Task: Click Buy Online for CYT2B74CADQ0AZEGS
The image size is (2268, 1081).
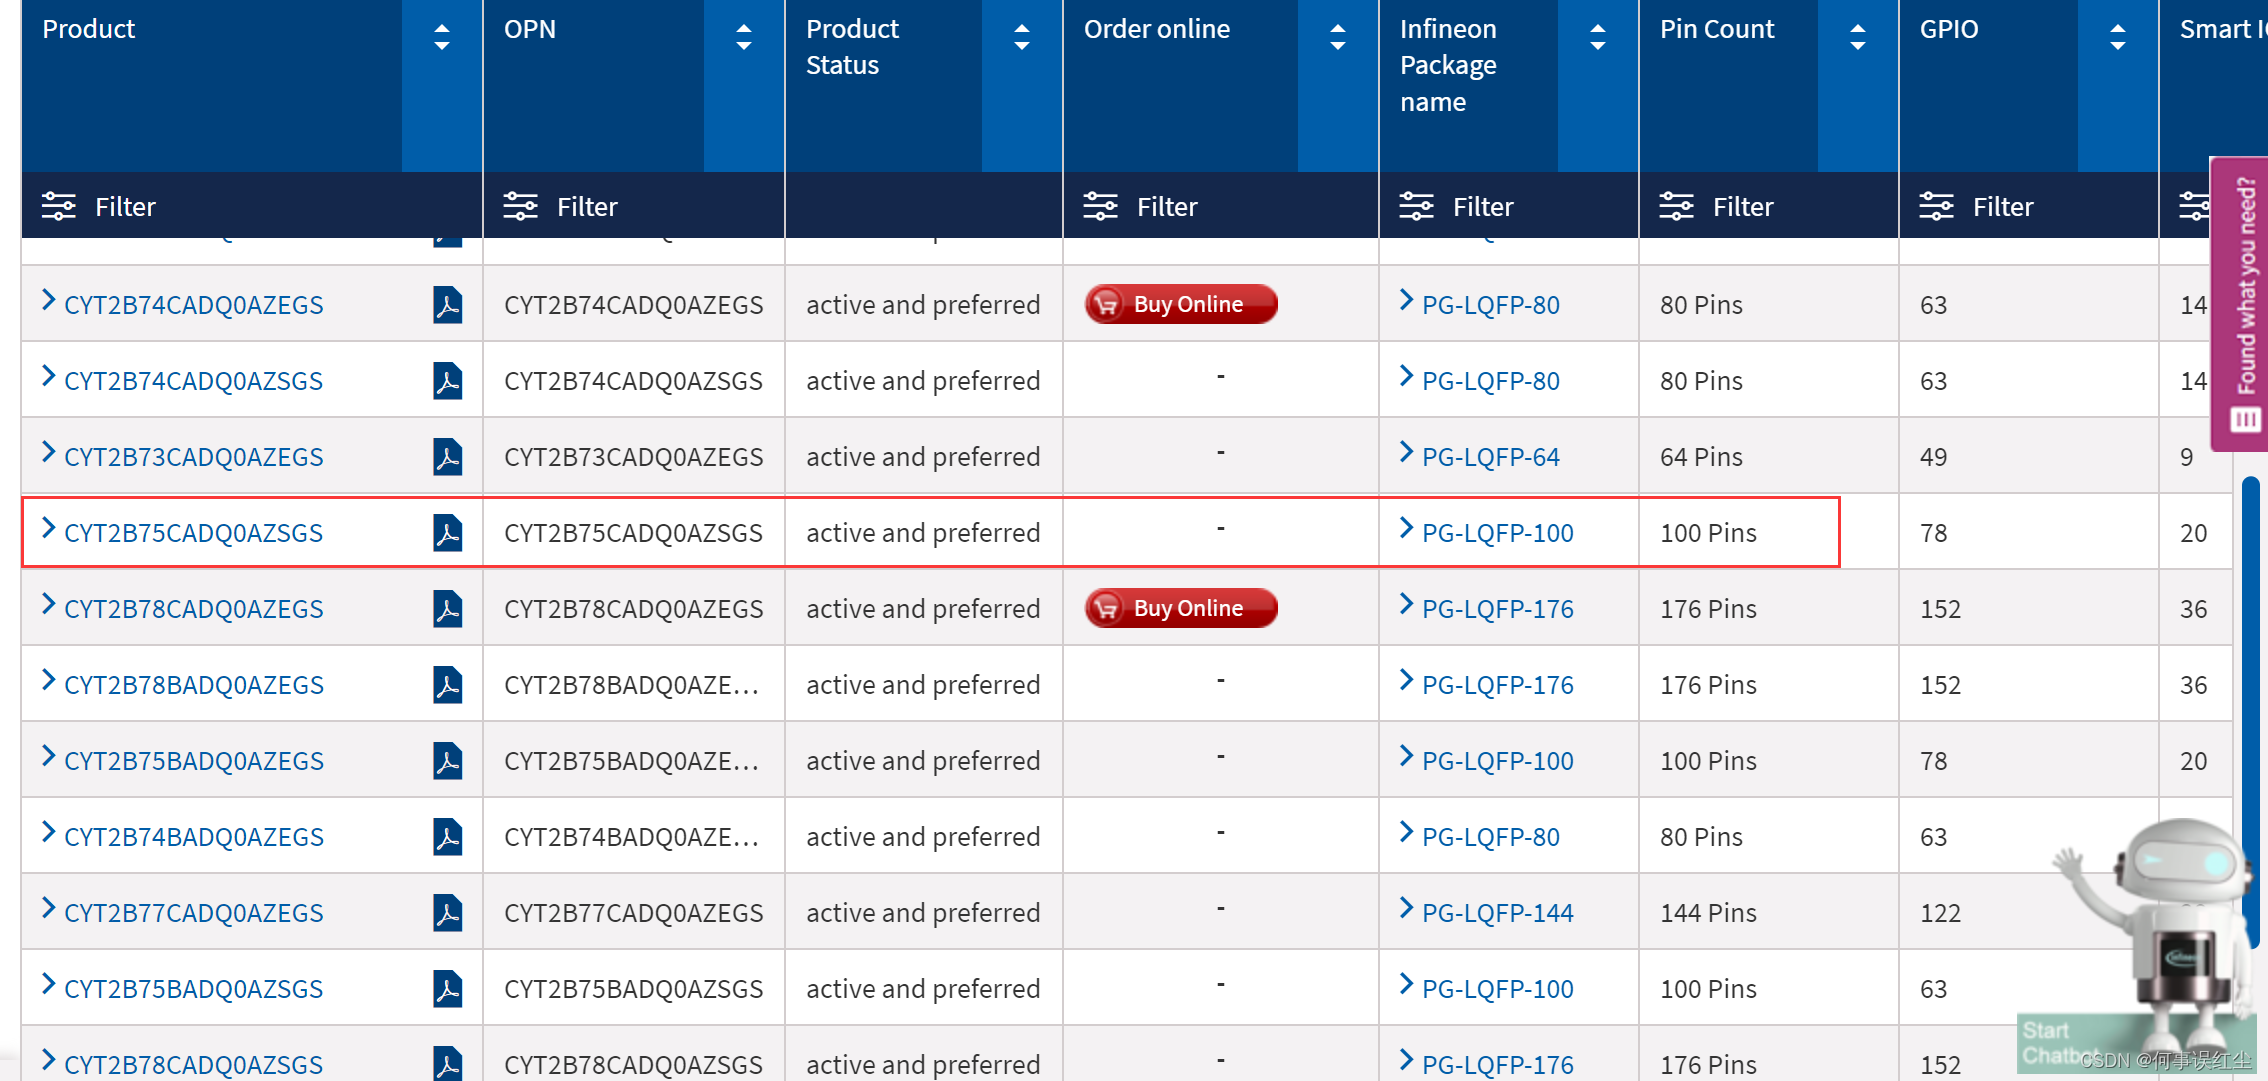Action: (1180, 304)
